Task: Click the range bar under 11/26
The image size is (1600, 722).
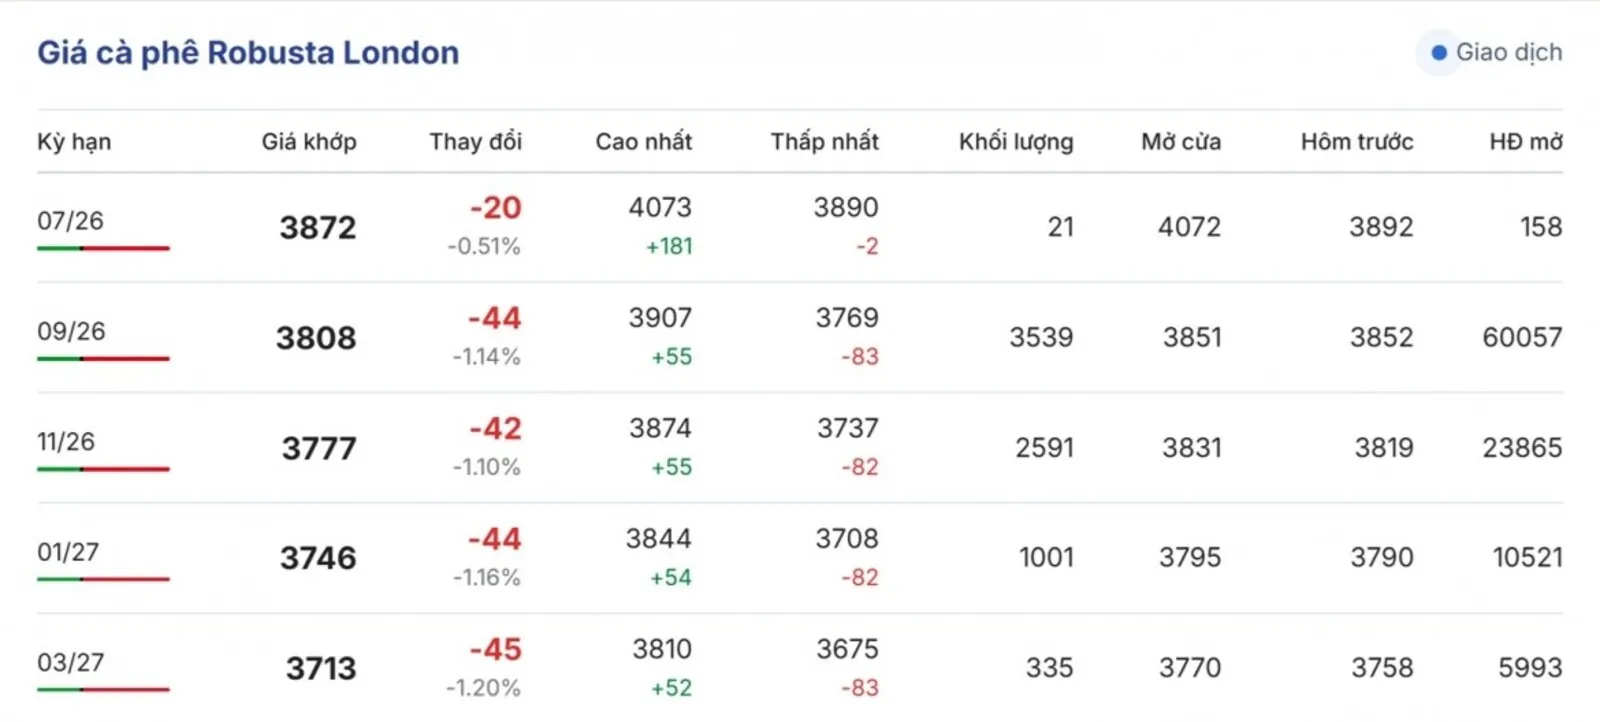Action: coord(103,469)
